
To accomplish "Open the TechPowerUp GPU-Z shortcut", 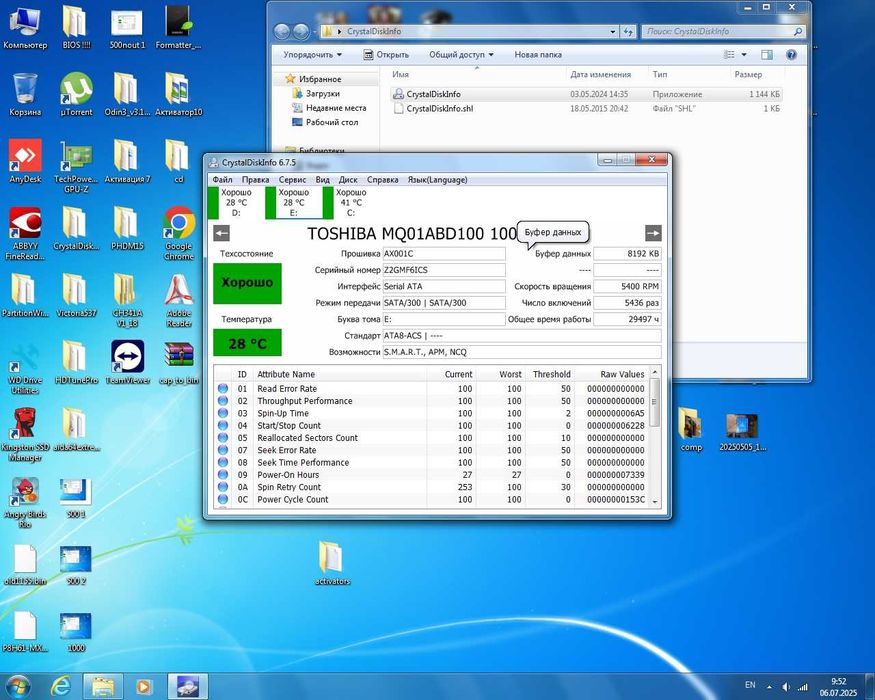I will (76, 166).
